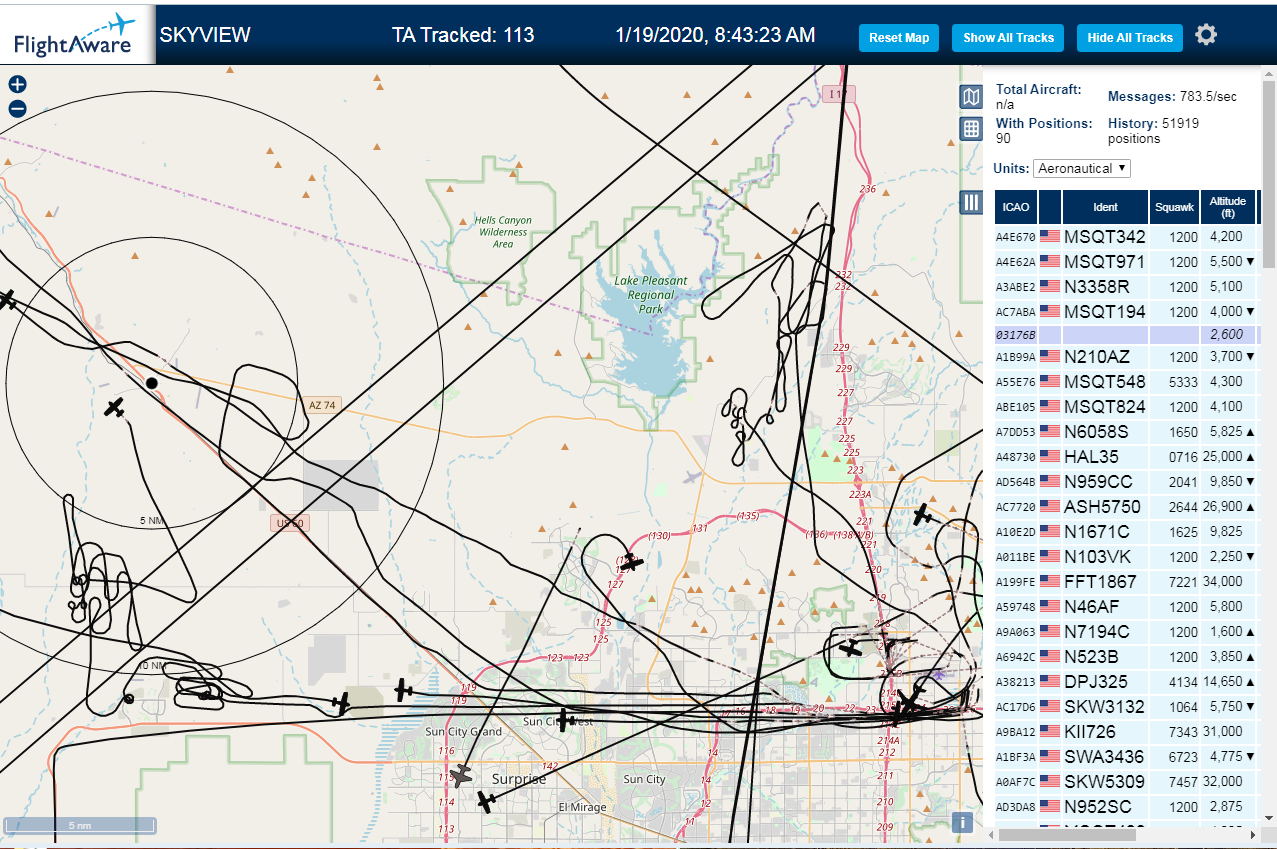
Task: Select the aircraft icon over Surprise
Action: (461, 775)
